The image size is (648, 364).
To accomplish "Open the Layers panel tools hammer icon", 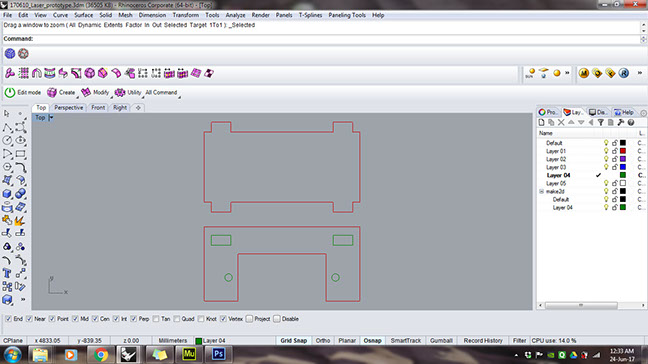I will tap(621, 123).
